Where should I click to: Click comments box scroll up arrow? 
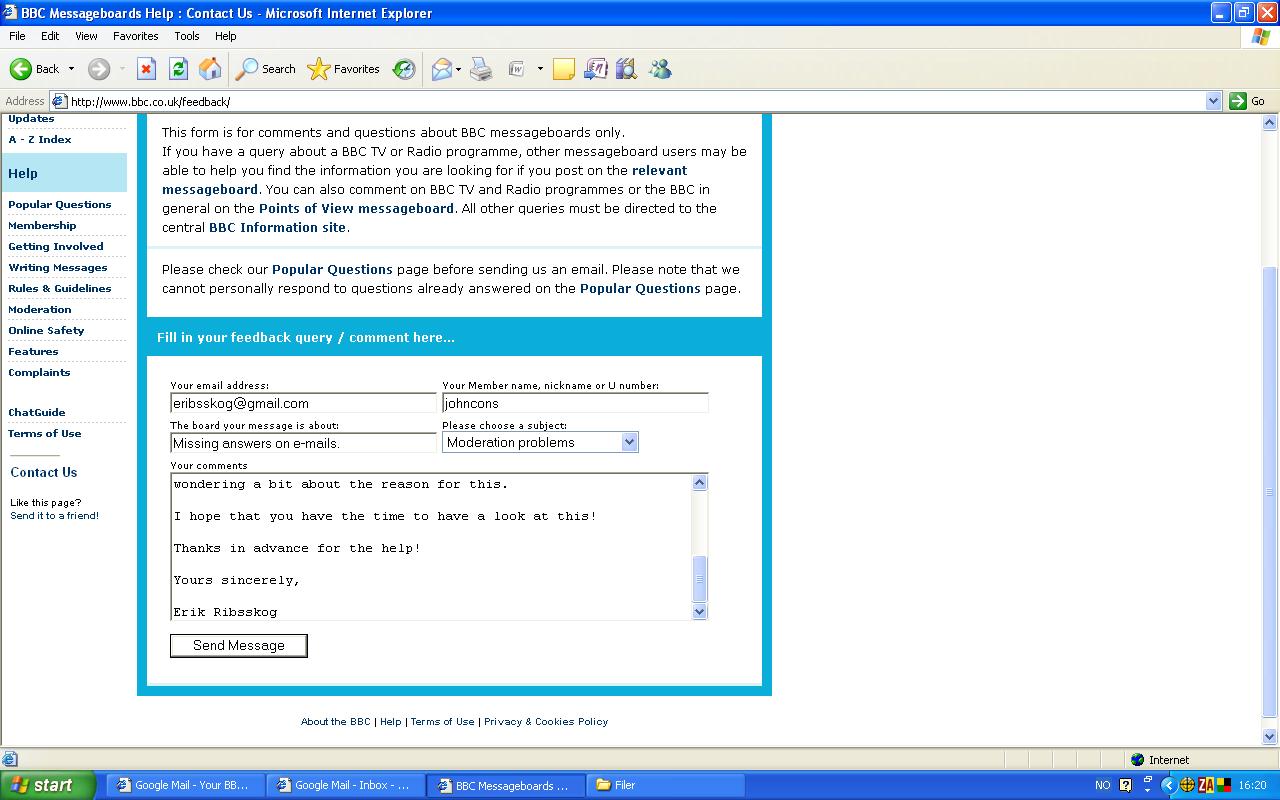[x=699, y=483]
